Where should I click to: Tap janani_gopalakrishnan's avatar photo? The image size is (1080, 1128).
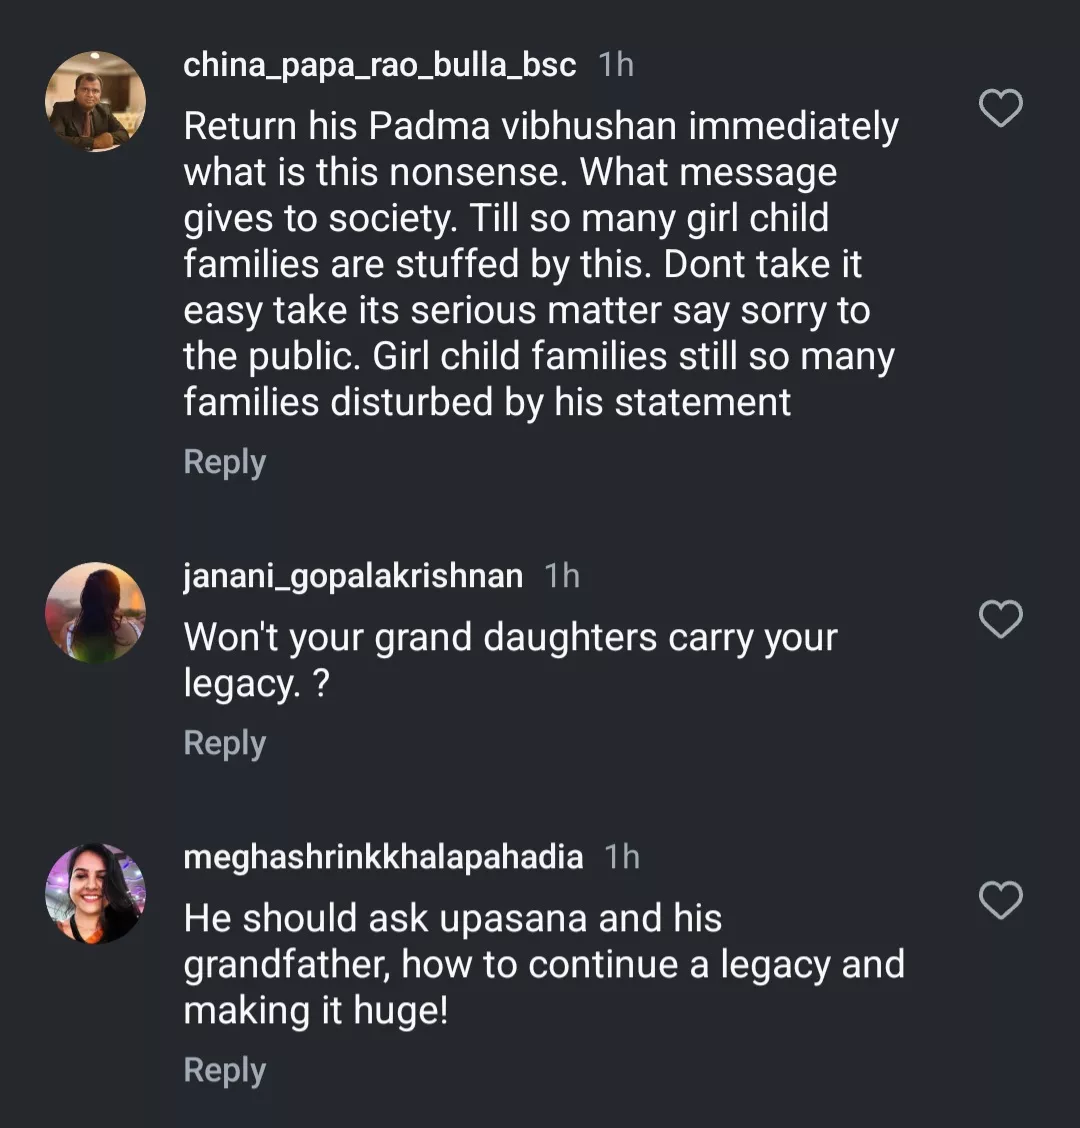(96, 612)
